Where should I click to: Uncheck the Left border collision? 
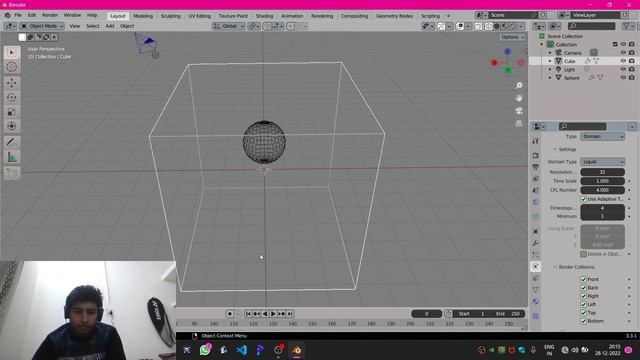583,304
